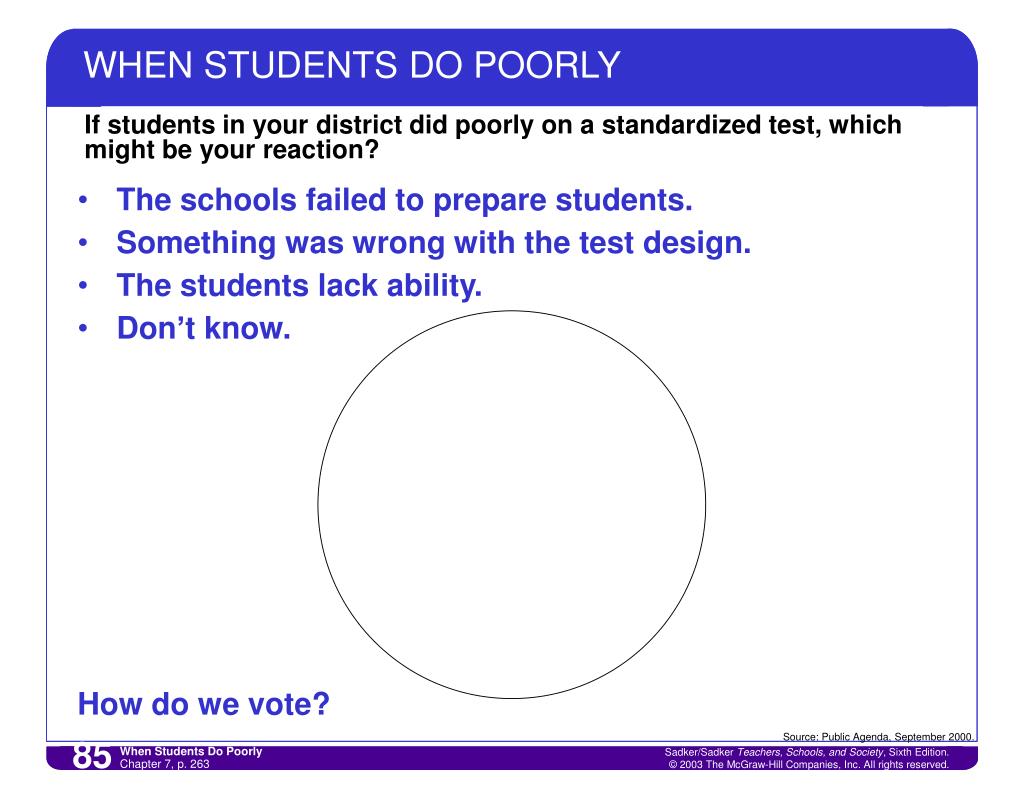Click the slide number 85
Image resolution: width=1024 pixels, height=791 pixels.
91,756
